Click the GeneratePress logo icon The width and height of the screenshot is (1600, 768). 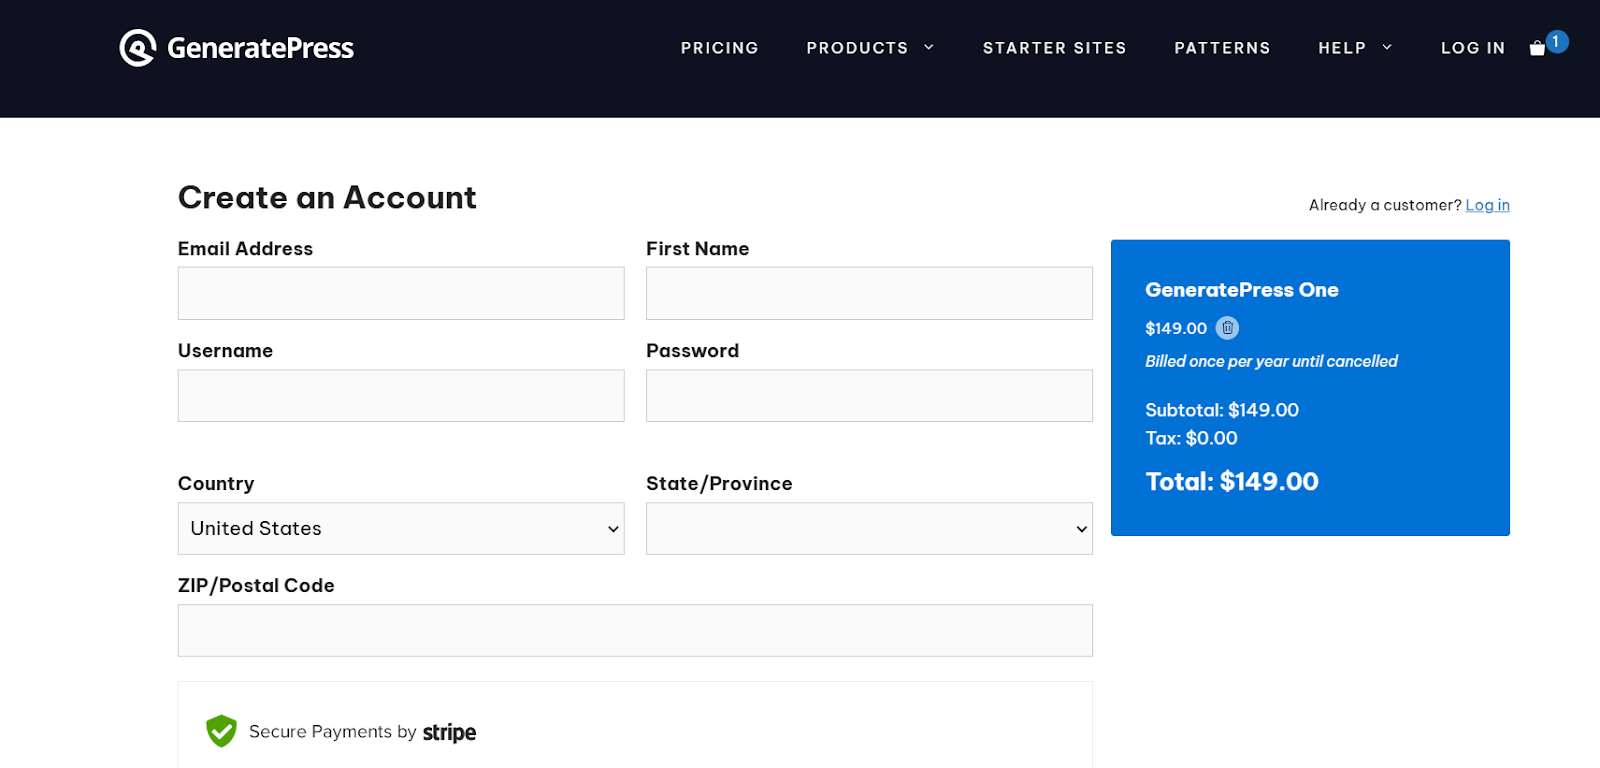138,48
